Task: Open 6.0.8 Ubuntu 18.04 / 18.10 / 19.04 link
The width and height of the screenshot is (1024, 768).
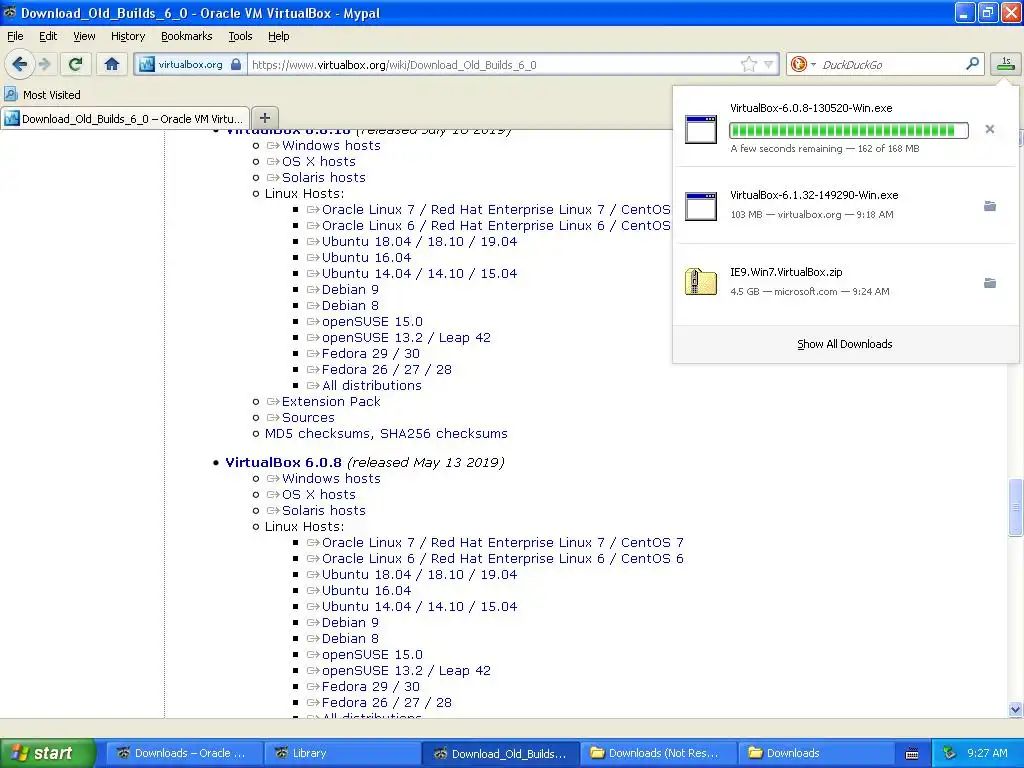Action: pos(419,575)
